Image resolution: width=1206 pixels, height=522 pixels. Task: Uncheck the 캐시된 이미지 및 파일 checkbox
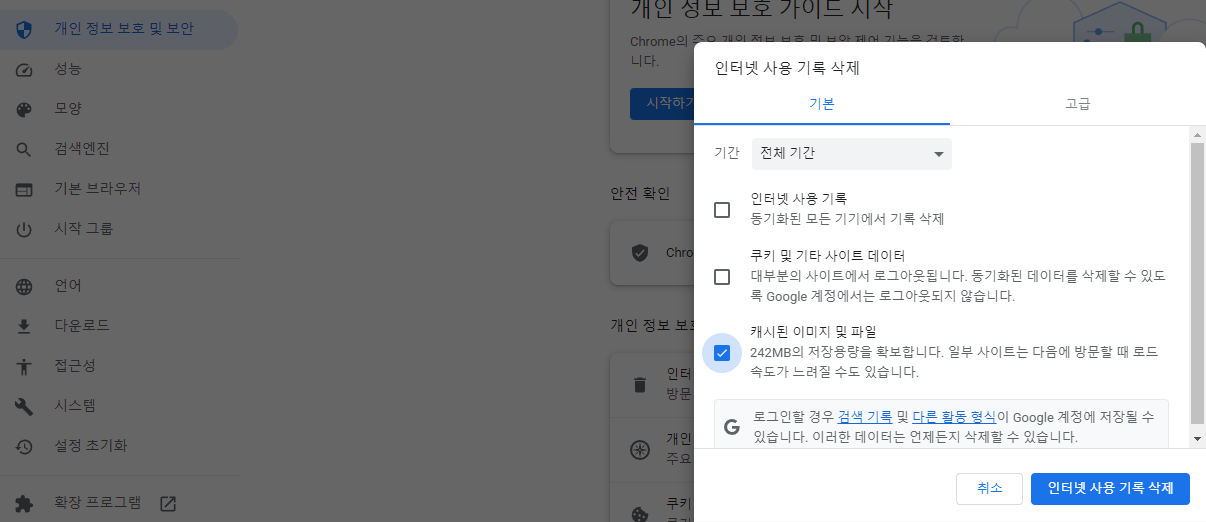[x=722, y=353]
